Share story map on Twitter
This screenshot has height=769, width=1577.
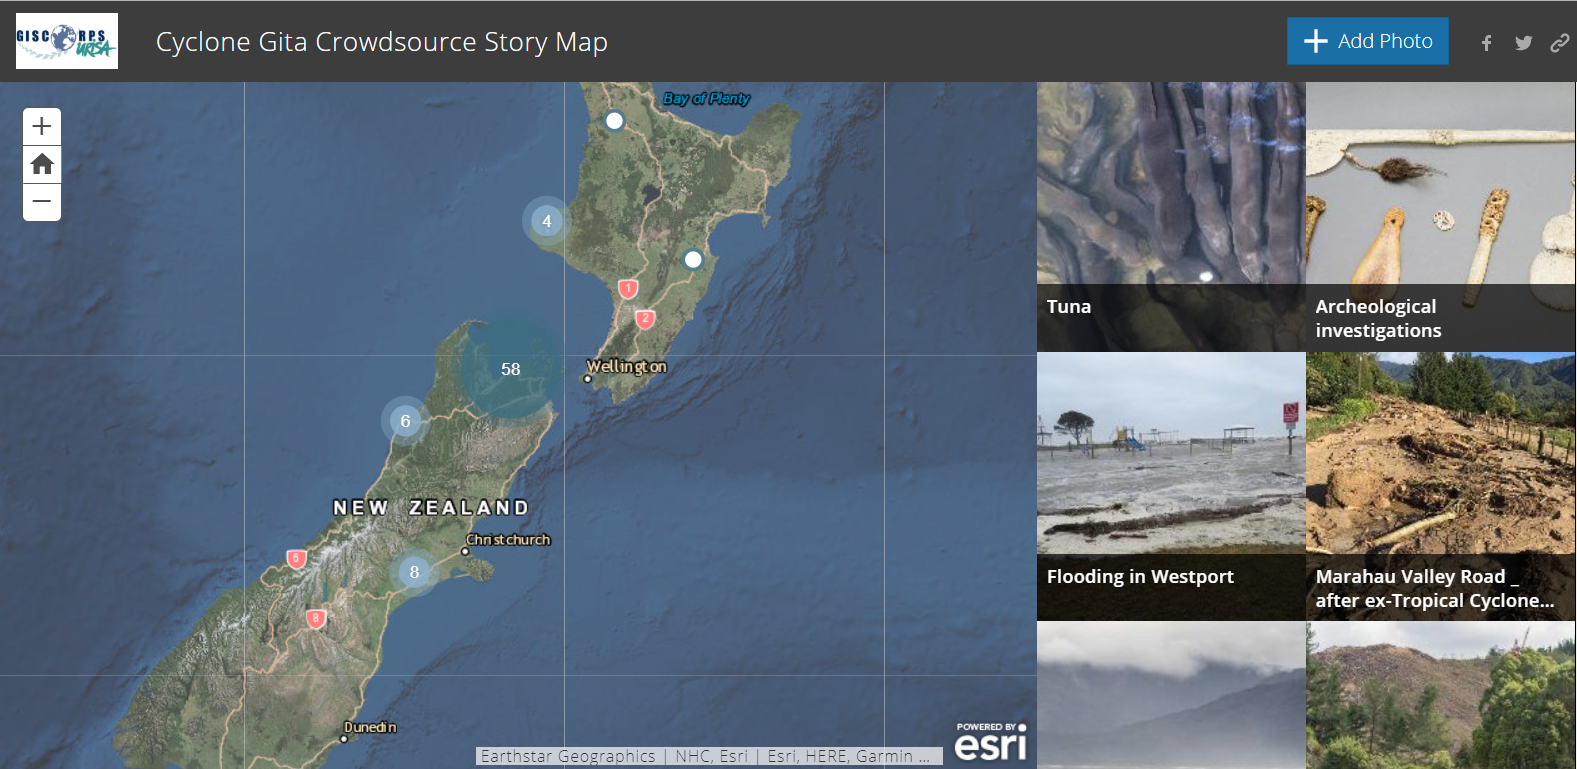pos(1523,43)
